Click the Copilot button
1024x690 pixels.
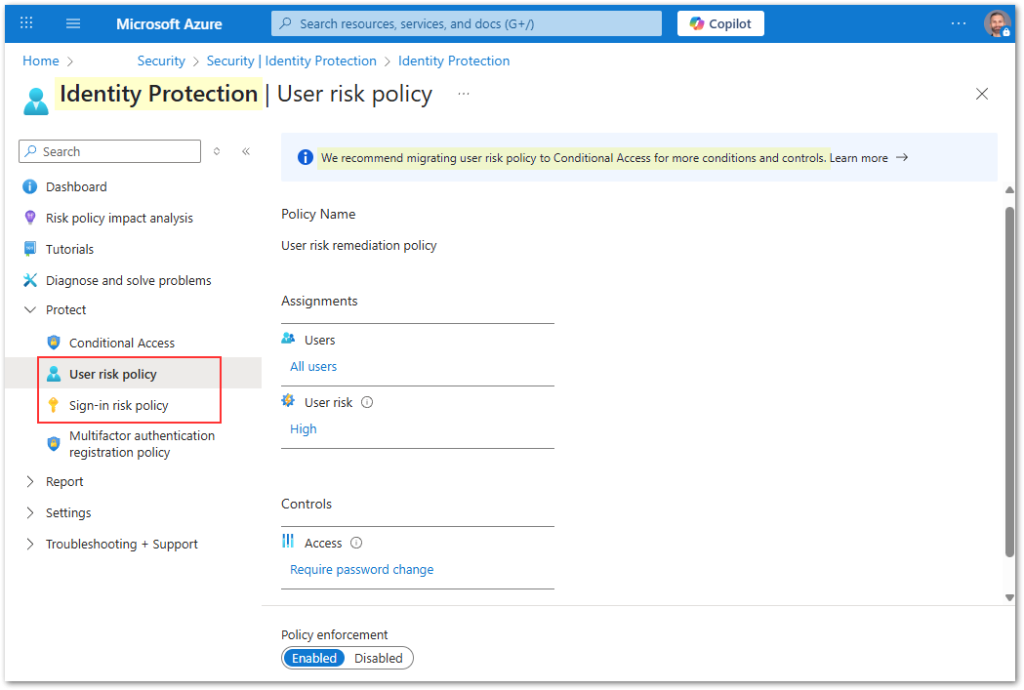(x=720, y=24)
